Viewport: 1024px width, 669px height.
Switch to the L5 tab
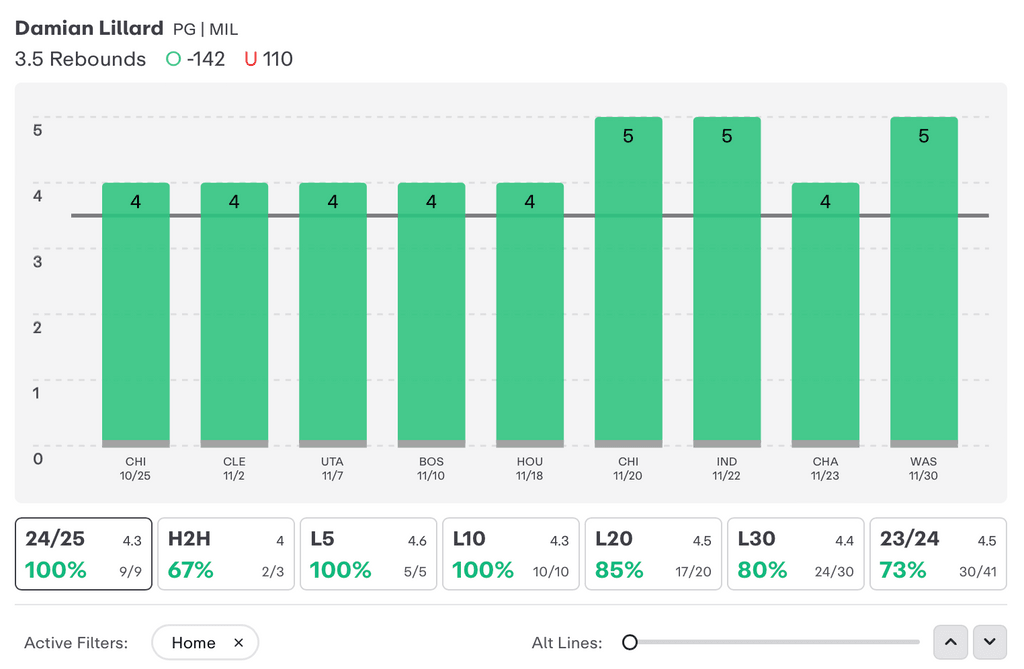click(368, 554)
